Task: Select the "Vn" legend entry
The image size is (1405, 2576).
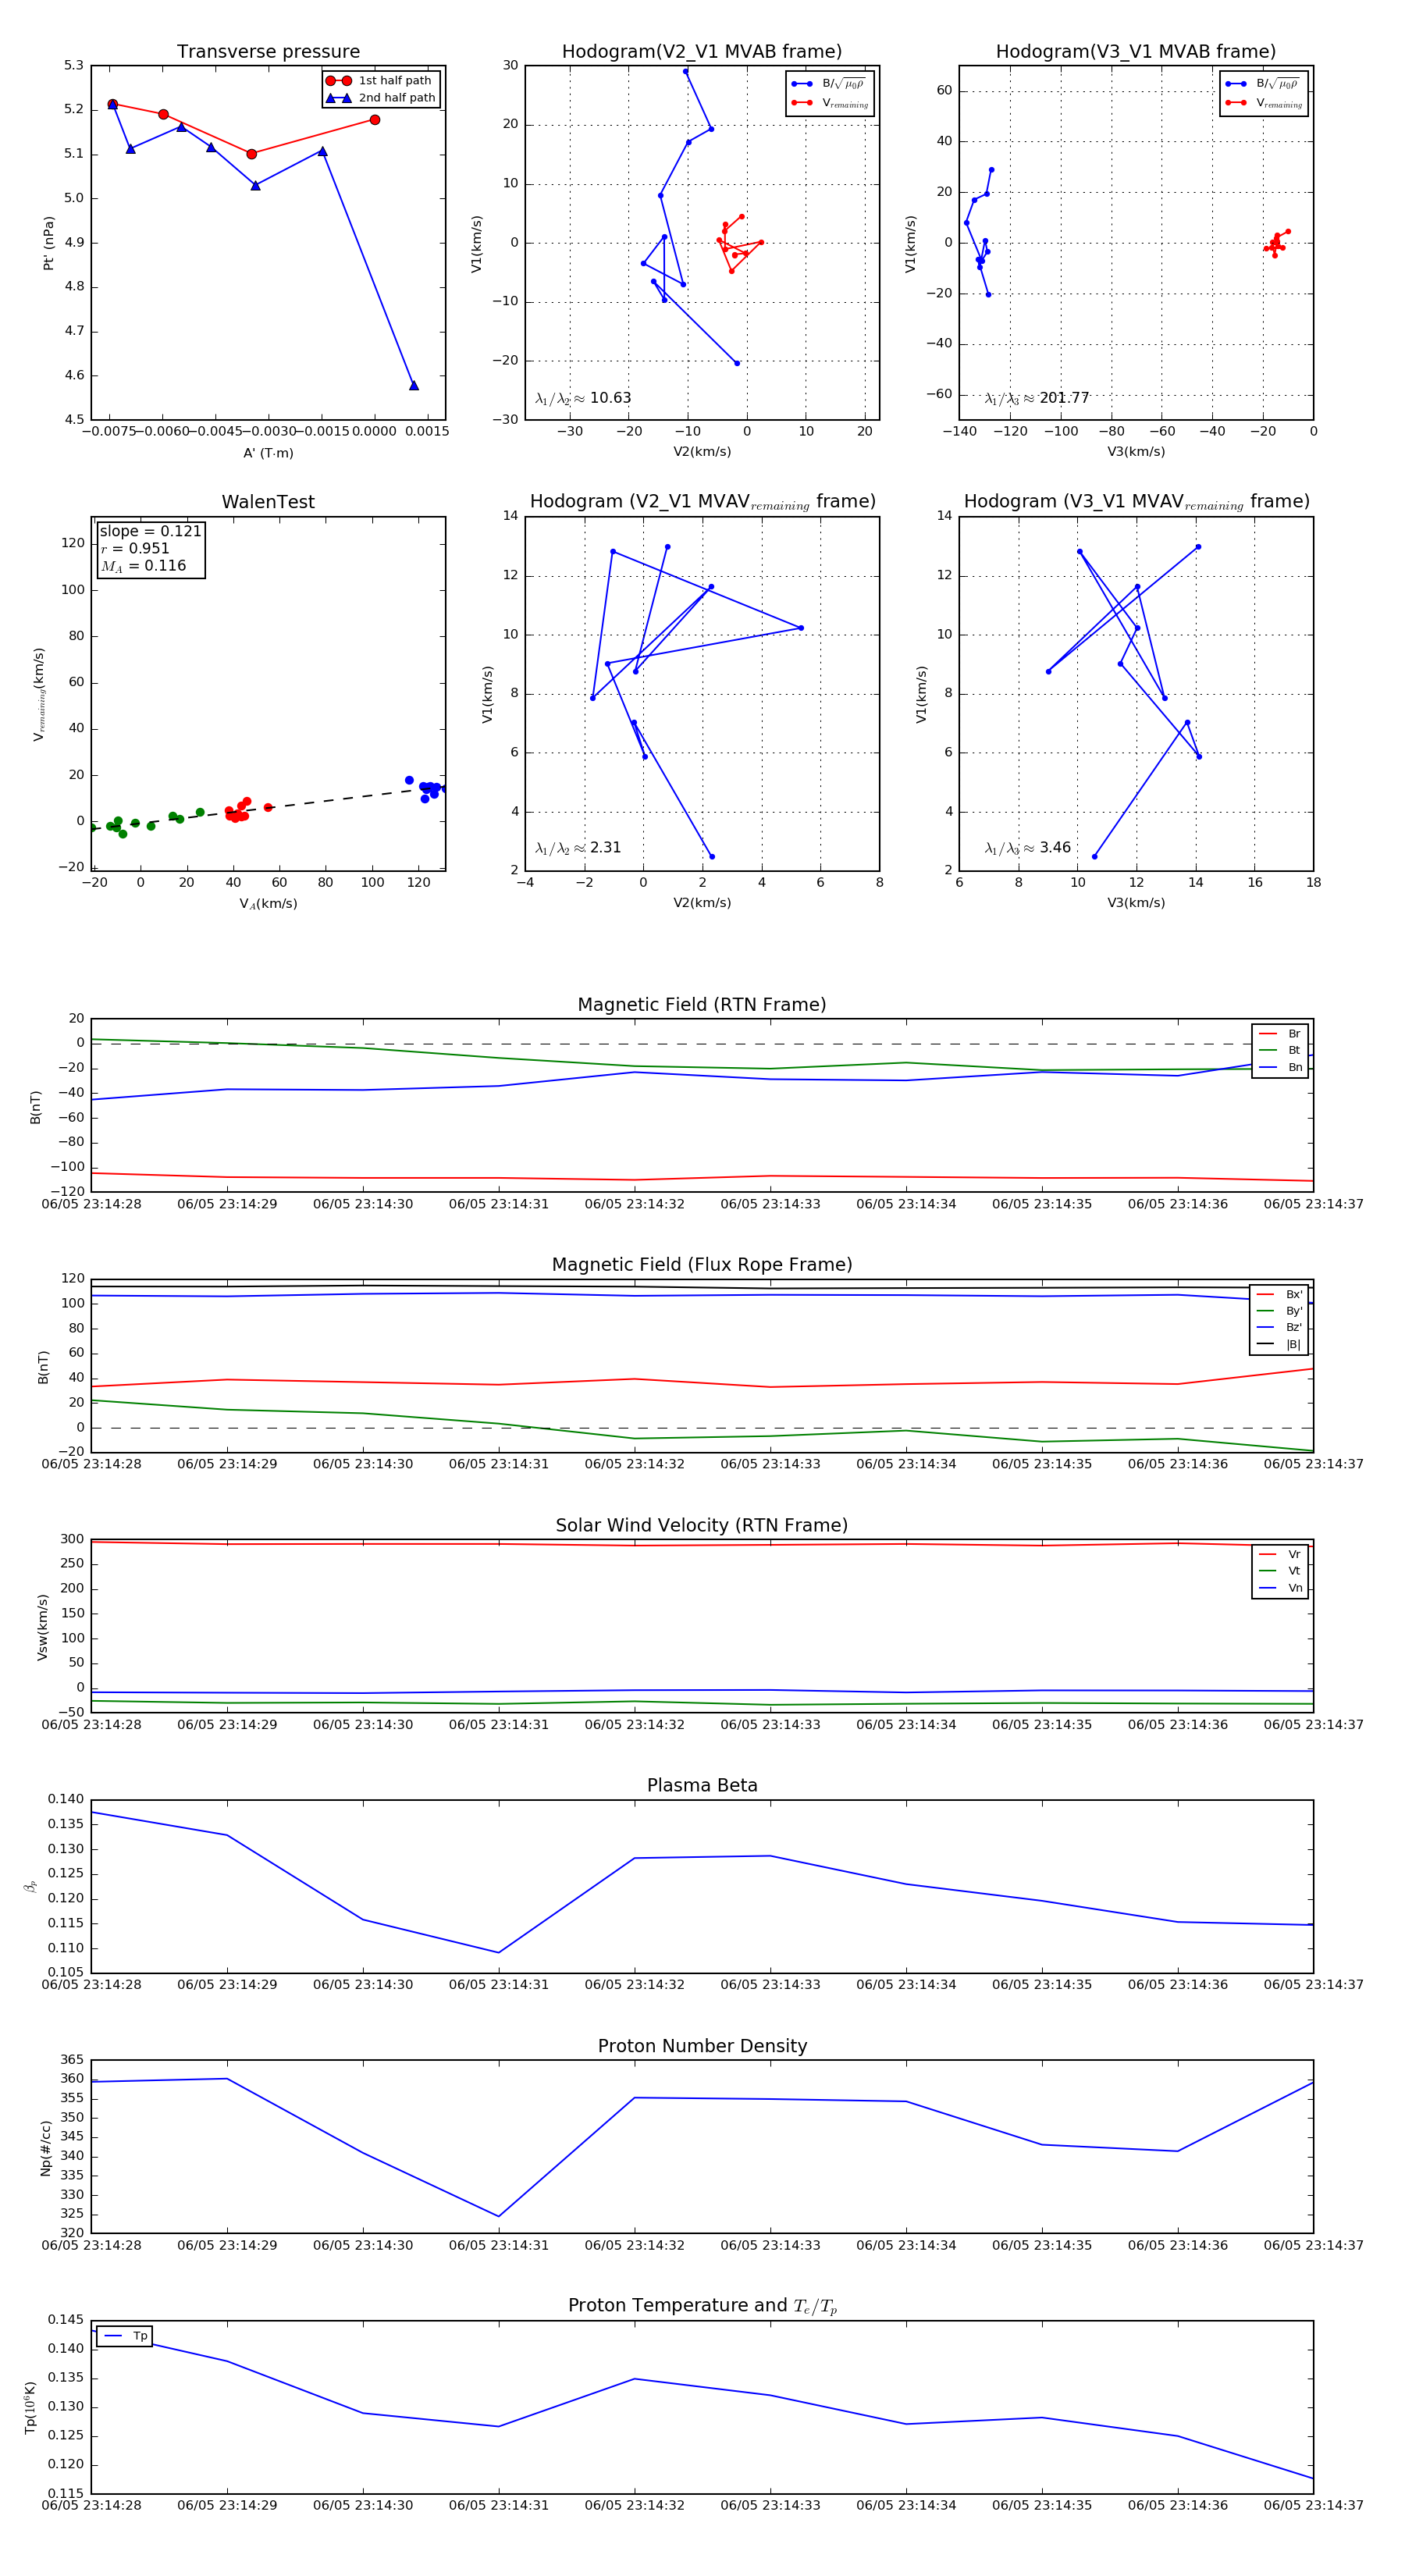Action: pos(1280,1588)
